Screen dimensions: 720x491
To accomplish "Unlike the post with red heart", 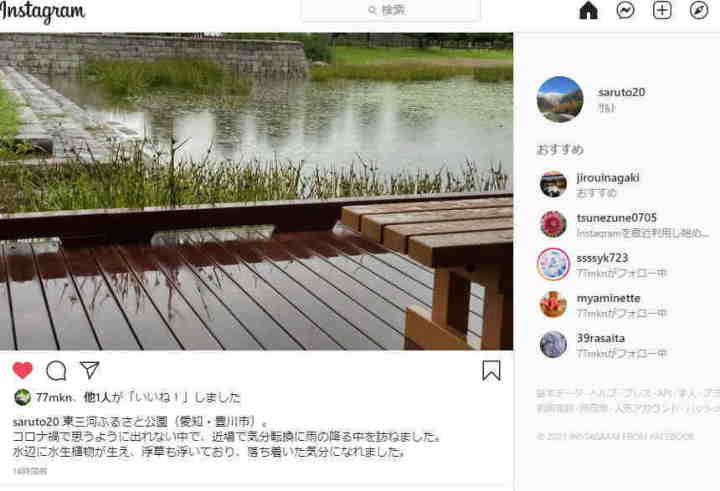I will pyautogui.click(x=22, y=370).
